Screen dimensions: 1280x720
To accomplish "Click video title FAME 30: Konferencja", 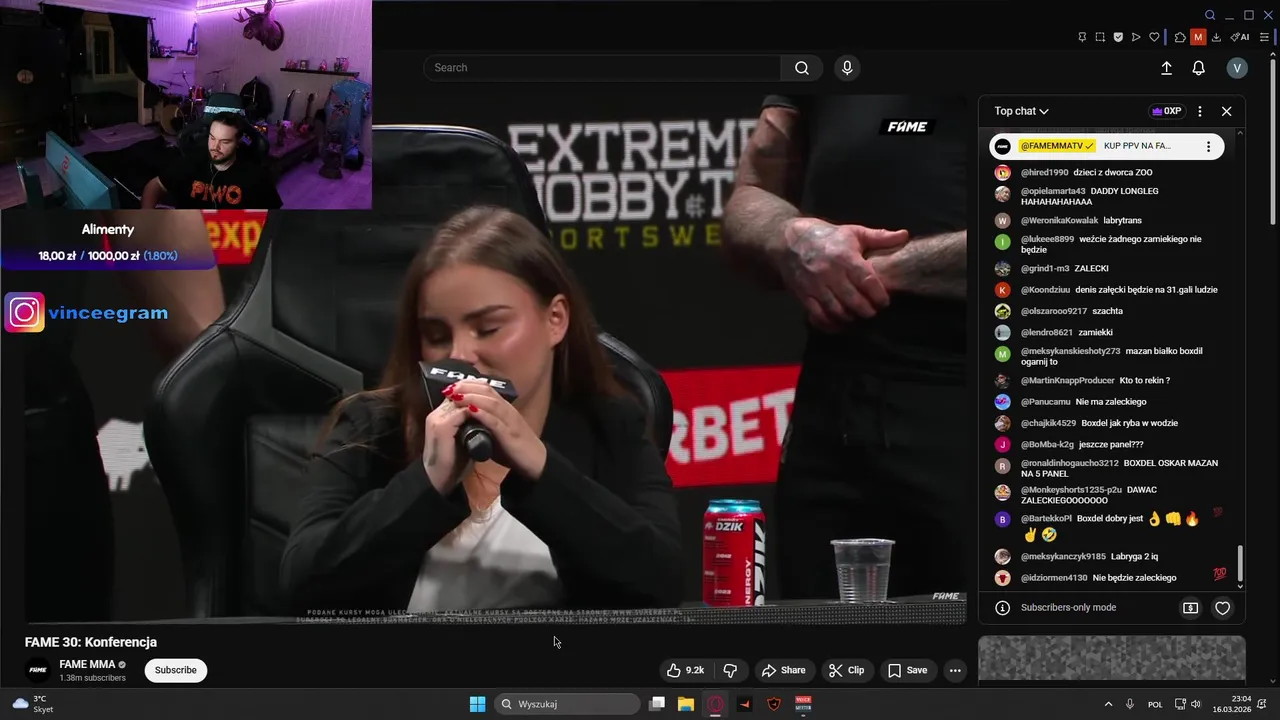I will pos(91,642).
